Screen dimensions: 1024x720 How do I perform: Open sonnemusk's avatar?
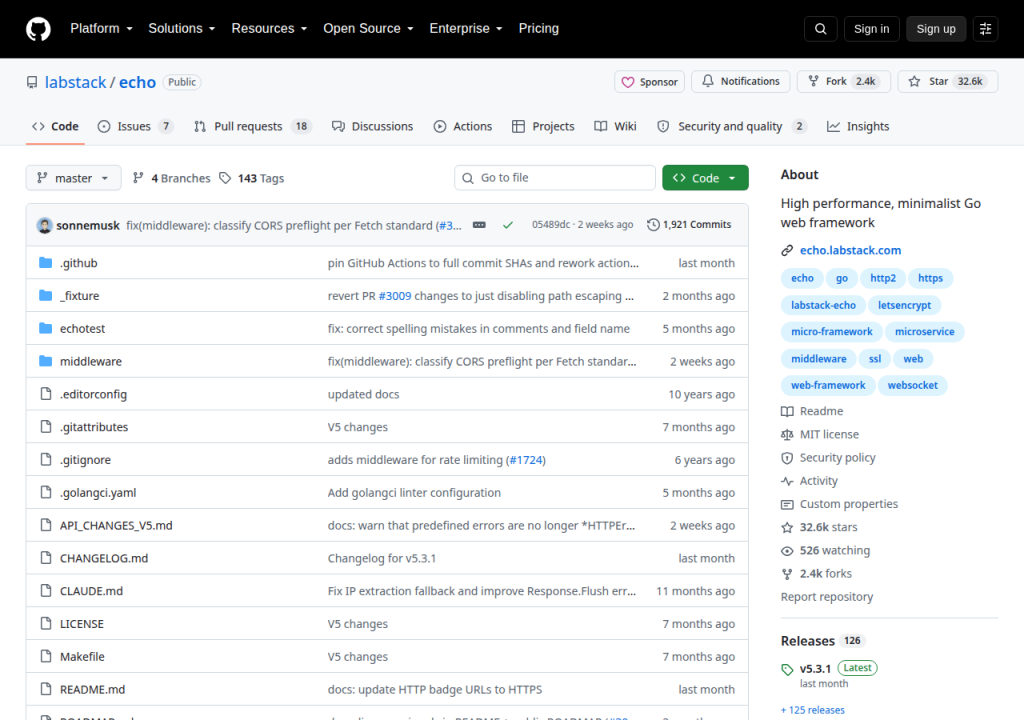coord(44,225)
